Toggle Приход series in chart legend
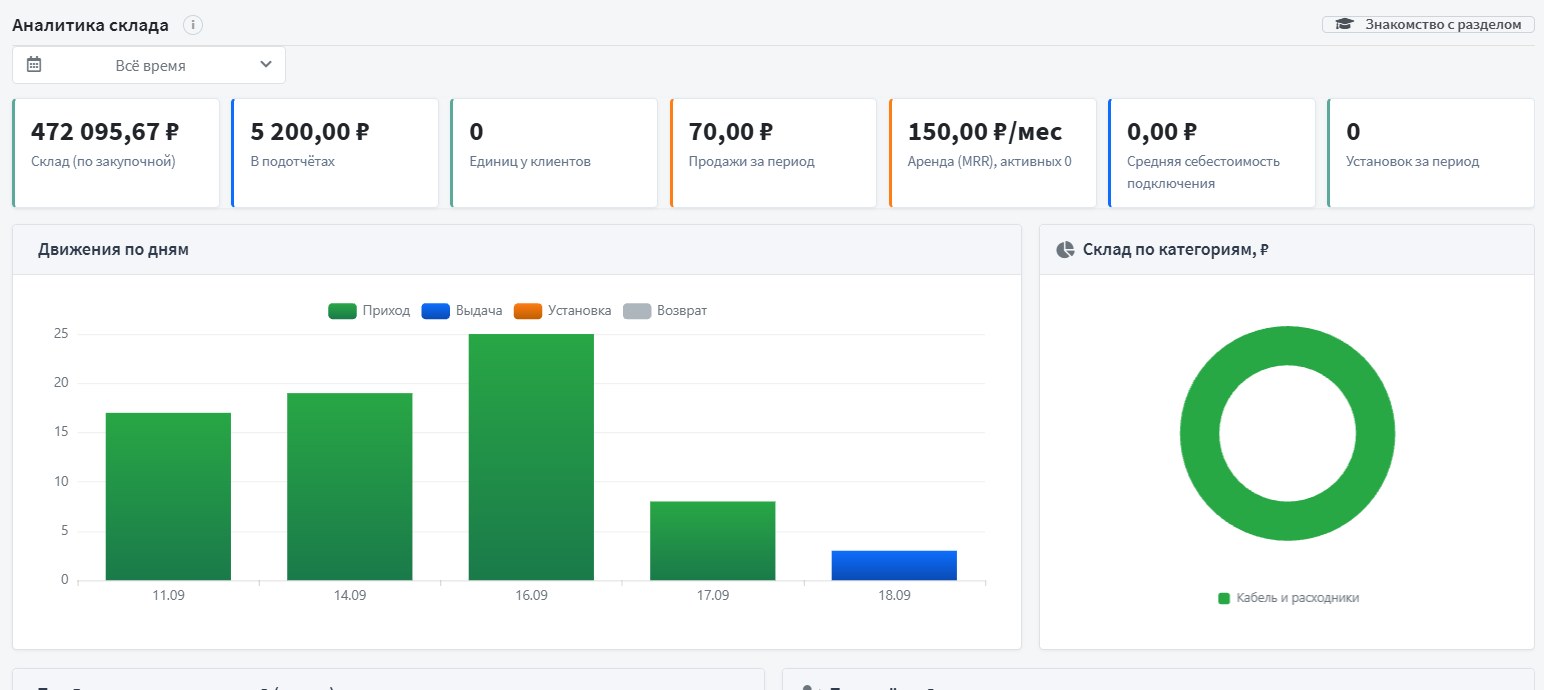Viewport: 1544px width, 690px height. [369, 311]
